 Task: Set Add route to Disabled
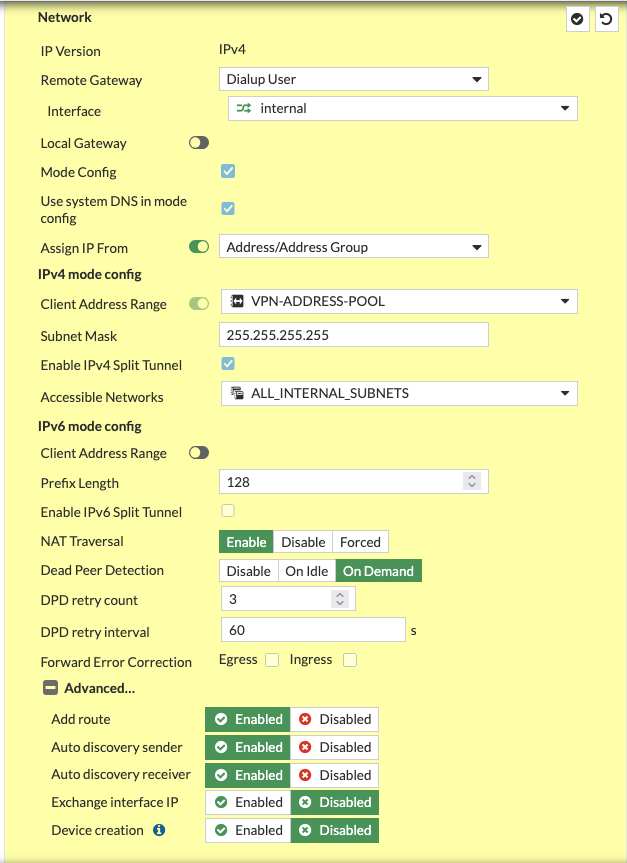click(335, 719)
